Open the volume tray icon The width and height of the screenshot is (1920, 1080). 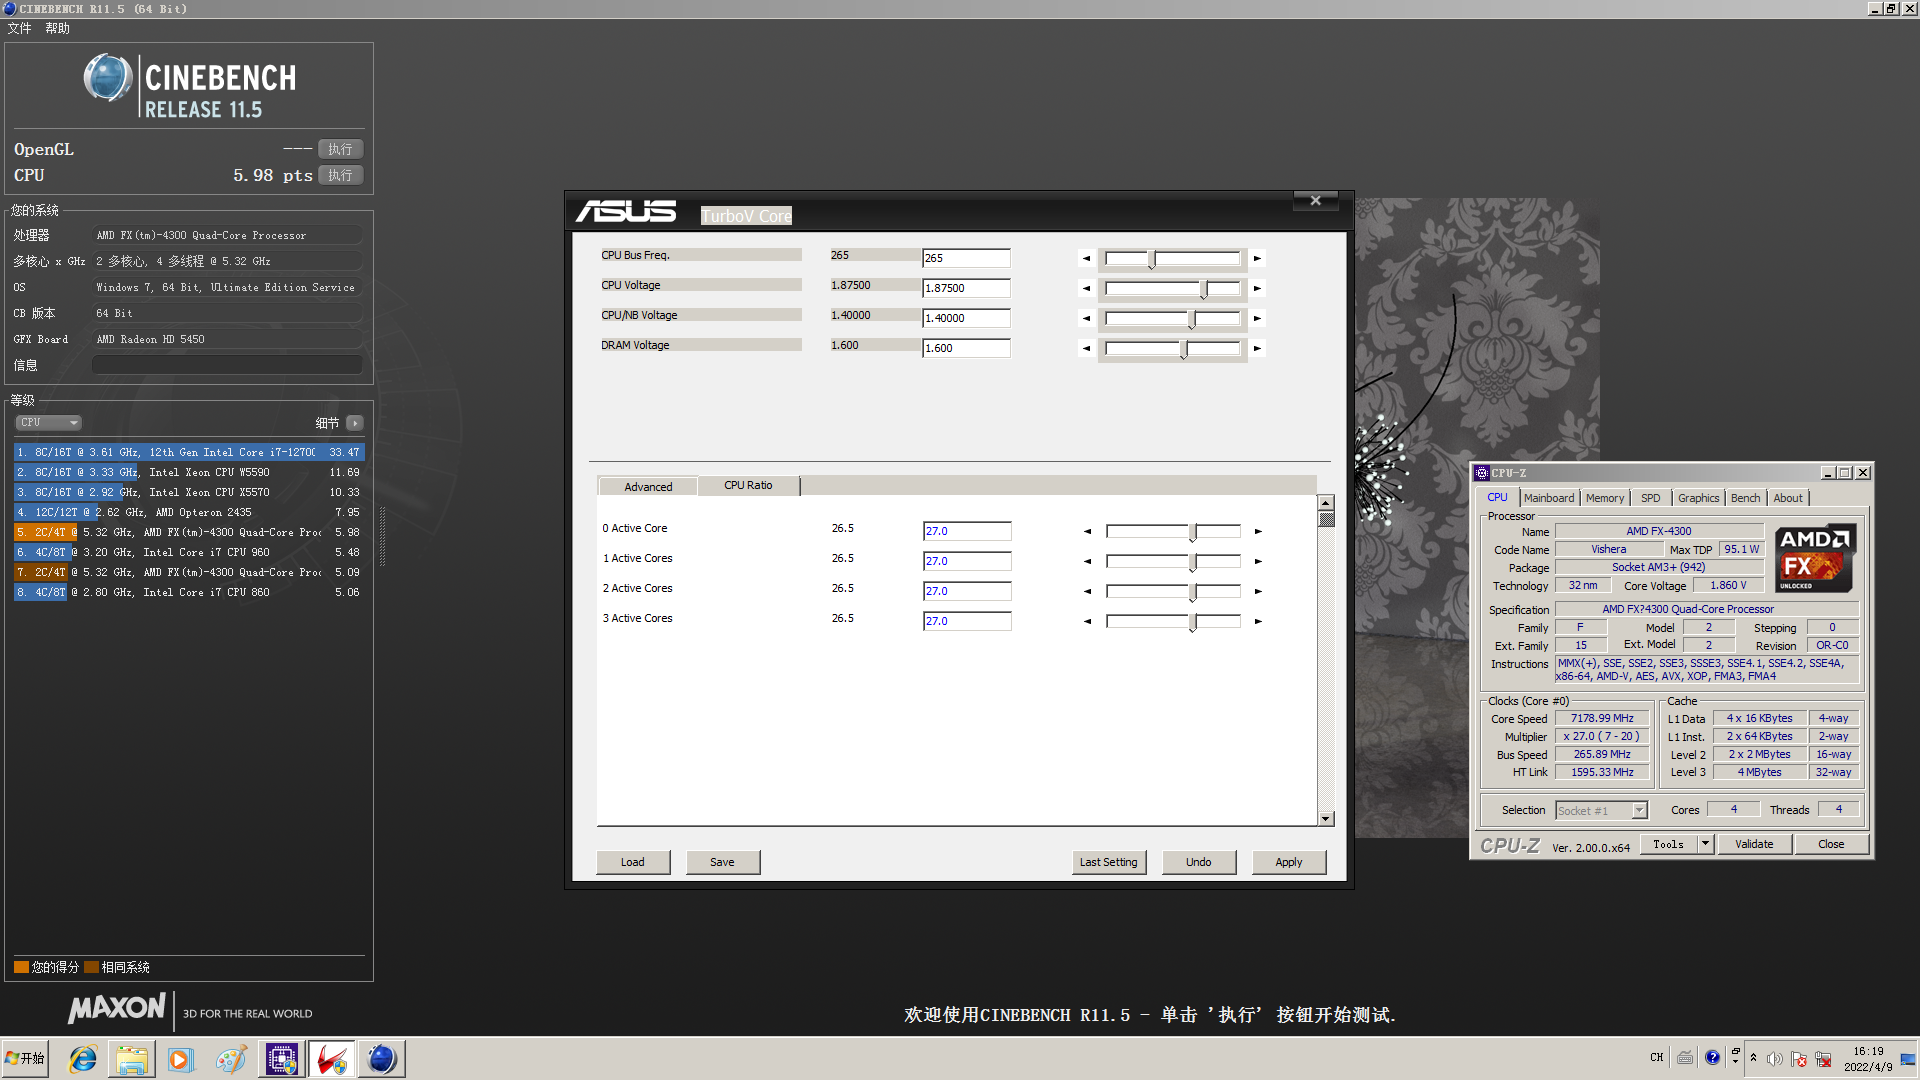click(1775, 1059)
